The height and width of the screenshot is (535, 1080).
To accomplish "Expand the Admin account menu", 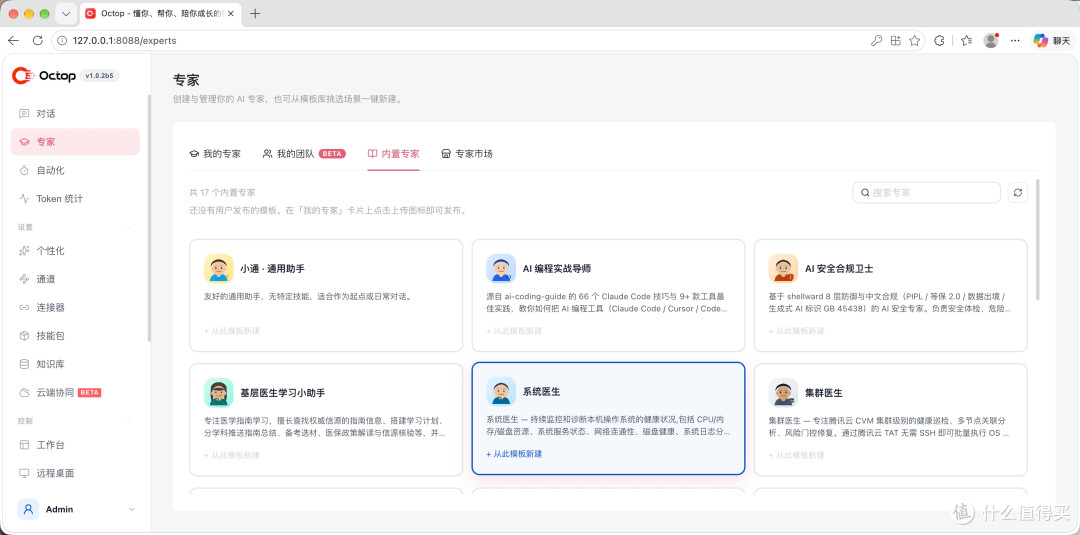I will coord(132,510).
